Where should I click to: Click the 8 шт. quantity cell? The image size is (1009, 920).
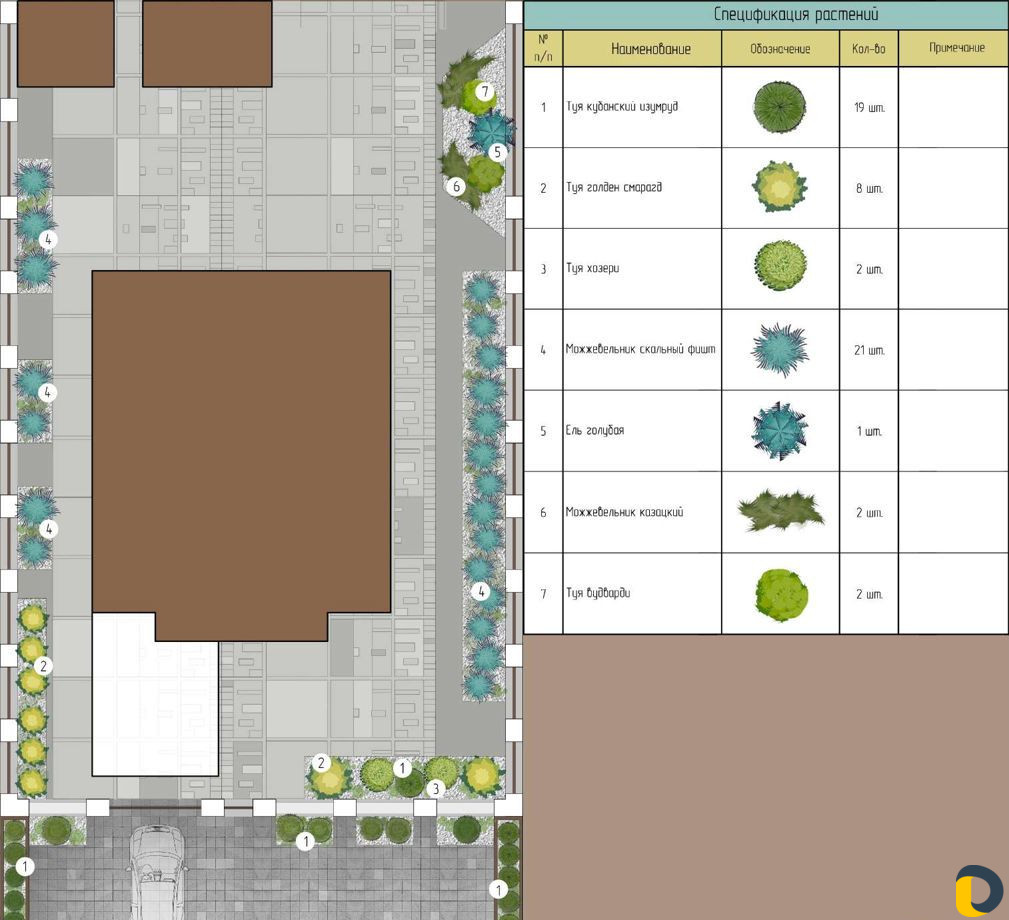pos(869,189)
